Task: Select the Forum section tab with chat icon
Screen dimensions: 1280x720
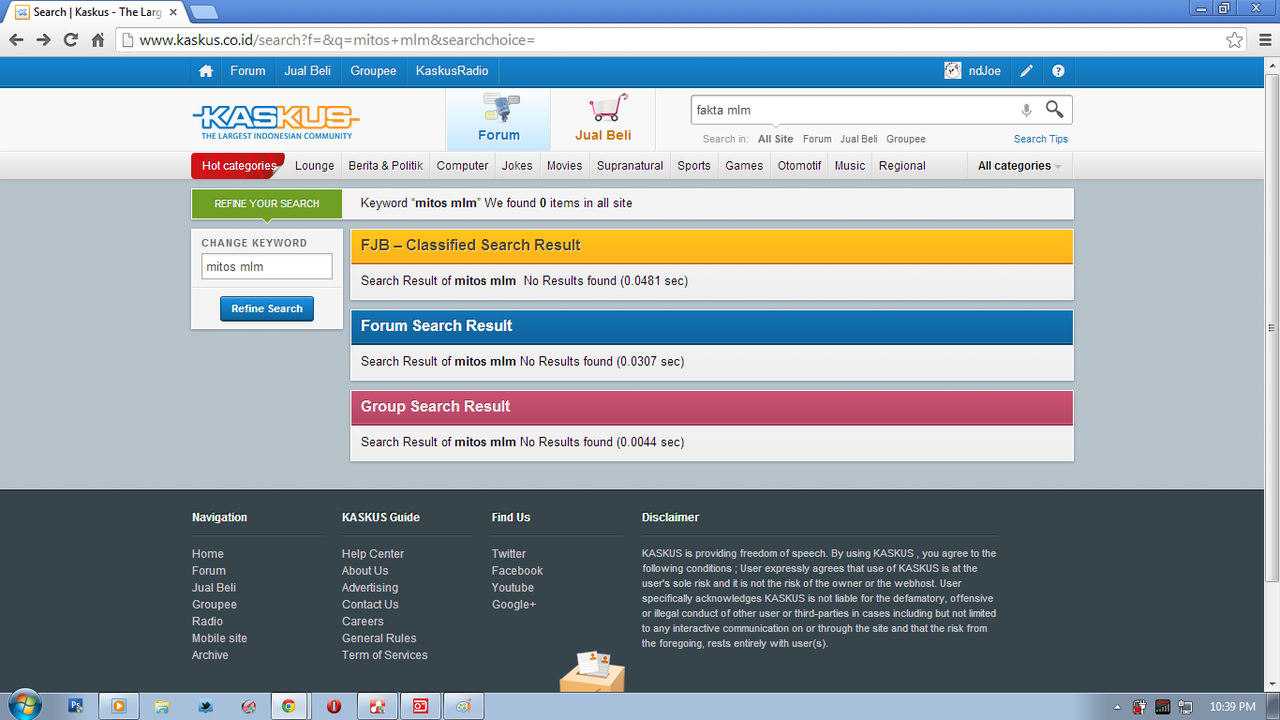Action: click(x=498, y=120)
